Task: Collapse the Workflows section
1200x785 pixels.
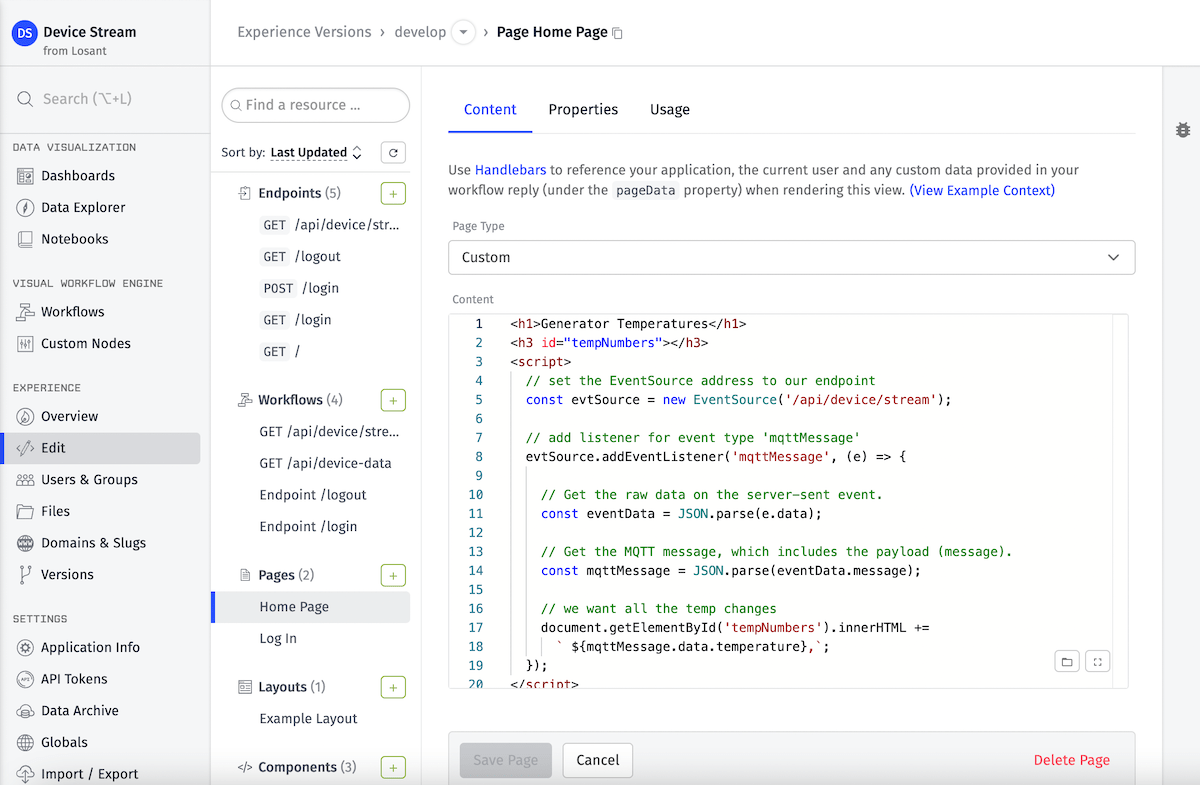Action: 290,400
